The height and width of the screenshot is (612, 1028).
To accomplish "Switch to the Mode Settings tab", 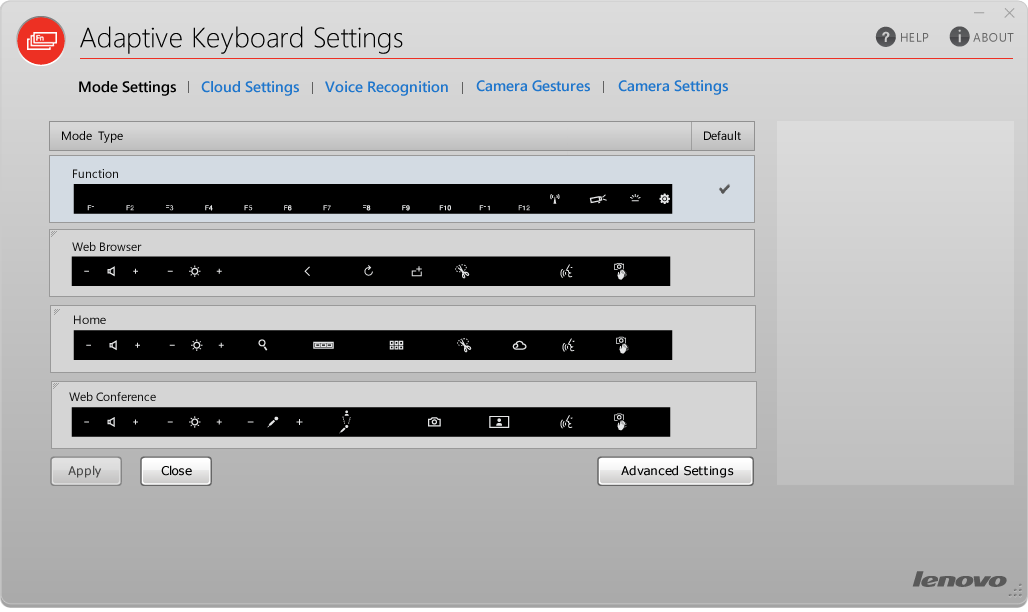I will click(127, 87).
